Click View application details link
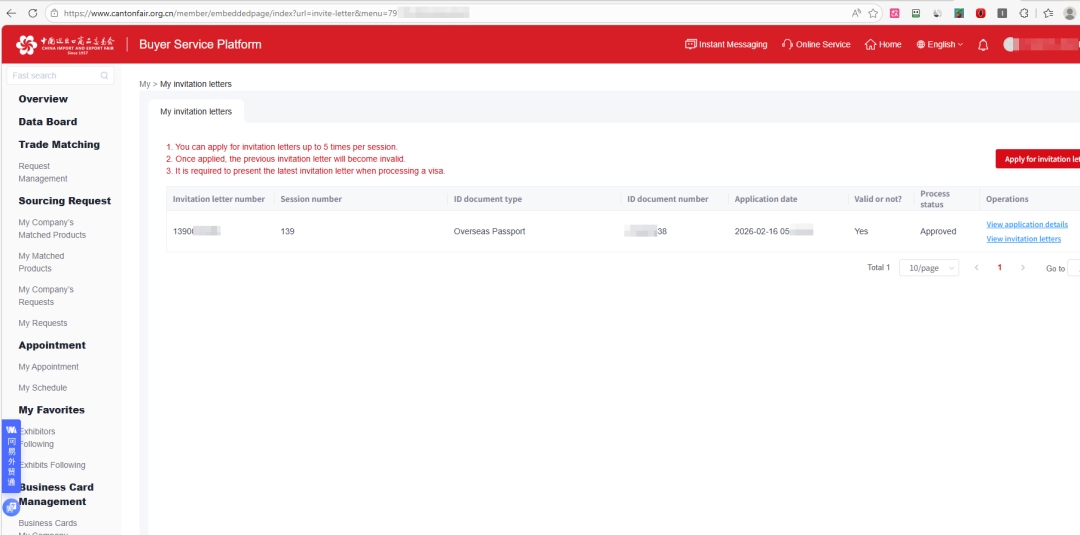 point(1027,225)
